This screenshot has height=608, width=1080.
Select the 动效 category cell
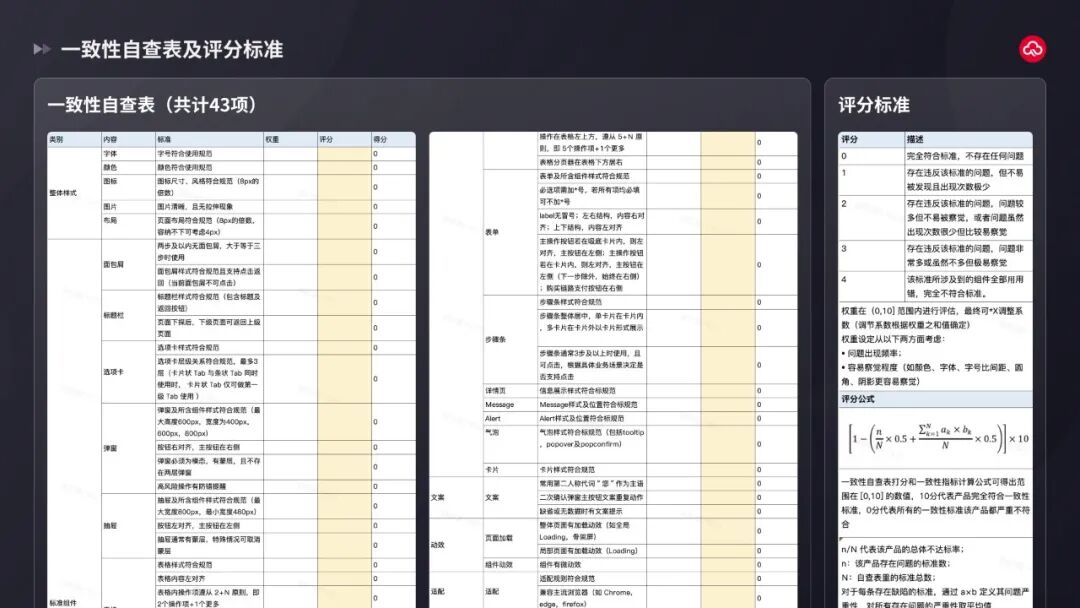(x=456, y=545)
